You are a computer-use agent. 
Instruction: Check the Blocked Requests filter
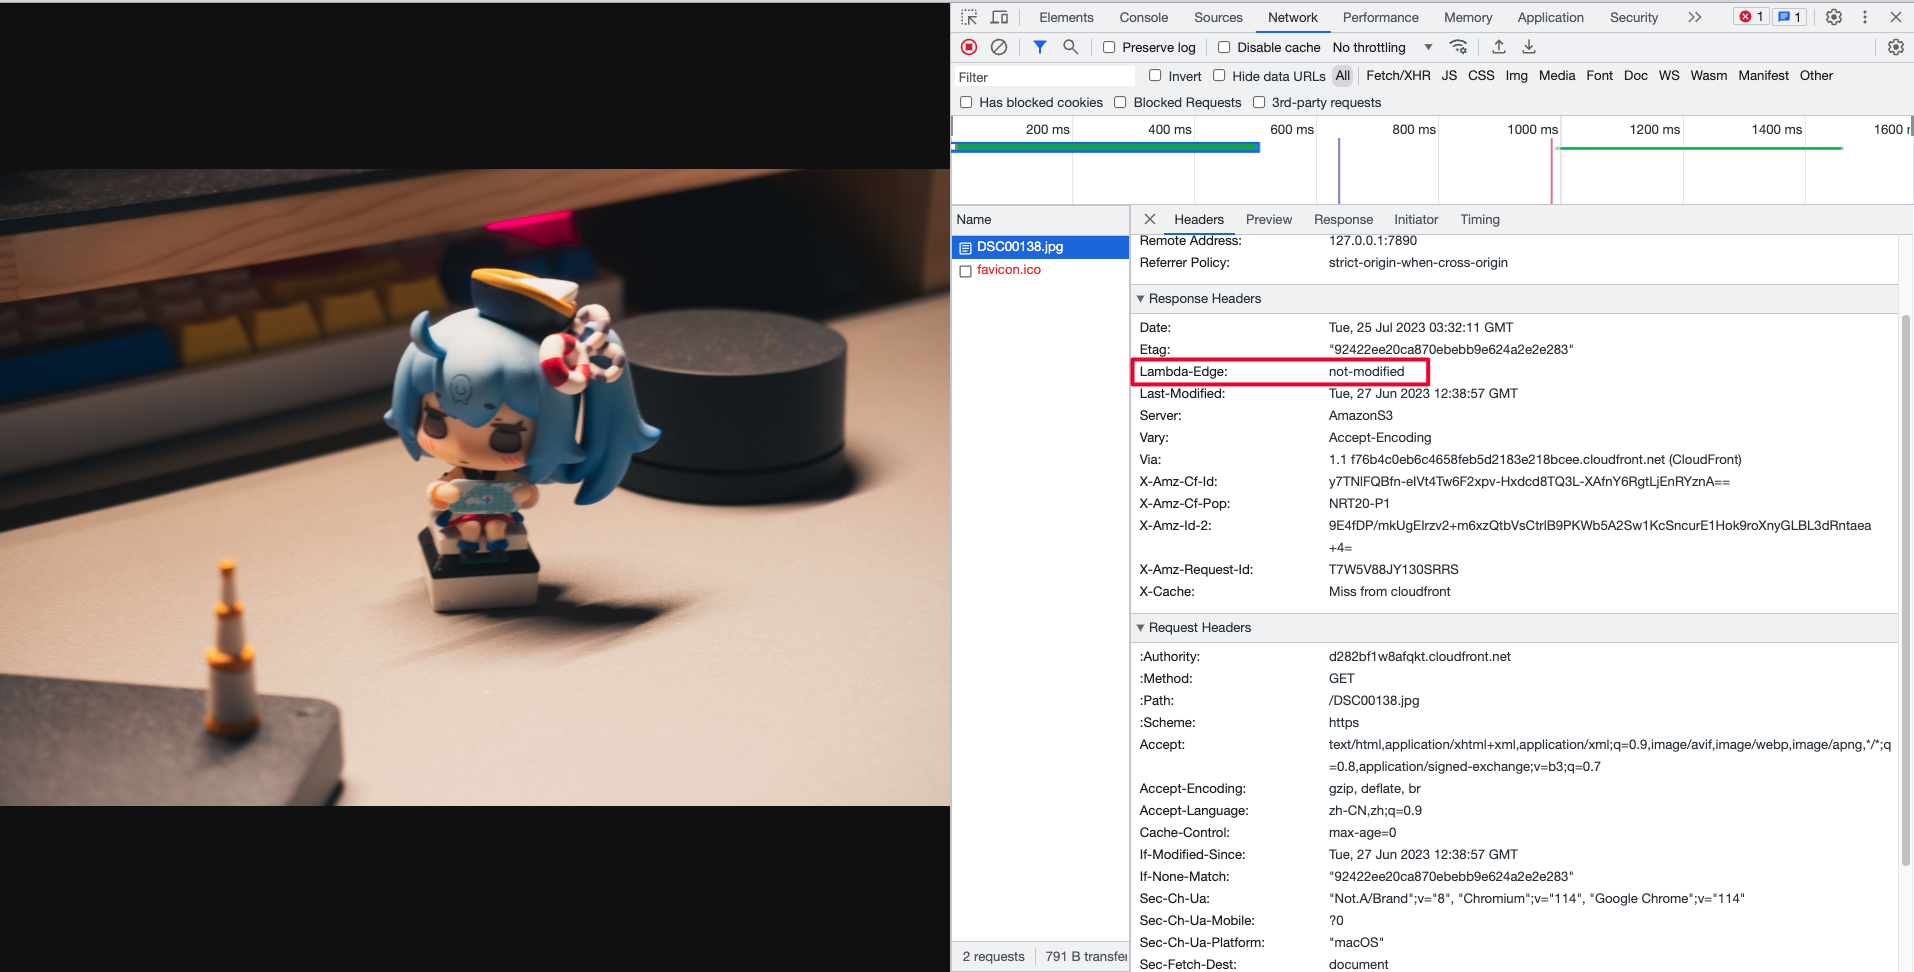click(1120, 102)
